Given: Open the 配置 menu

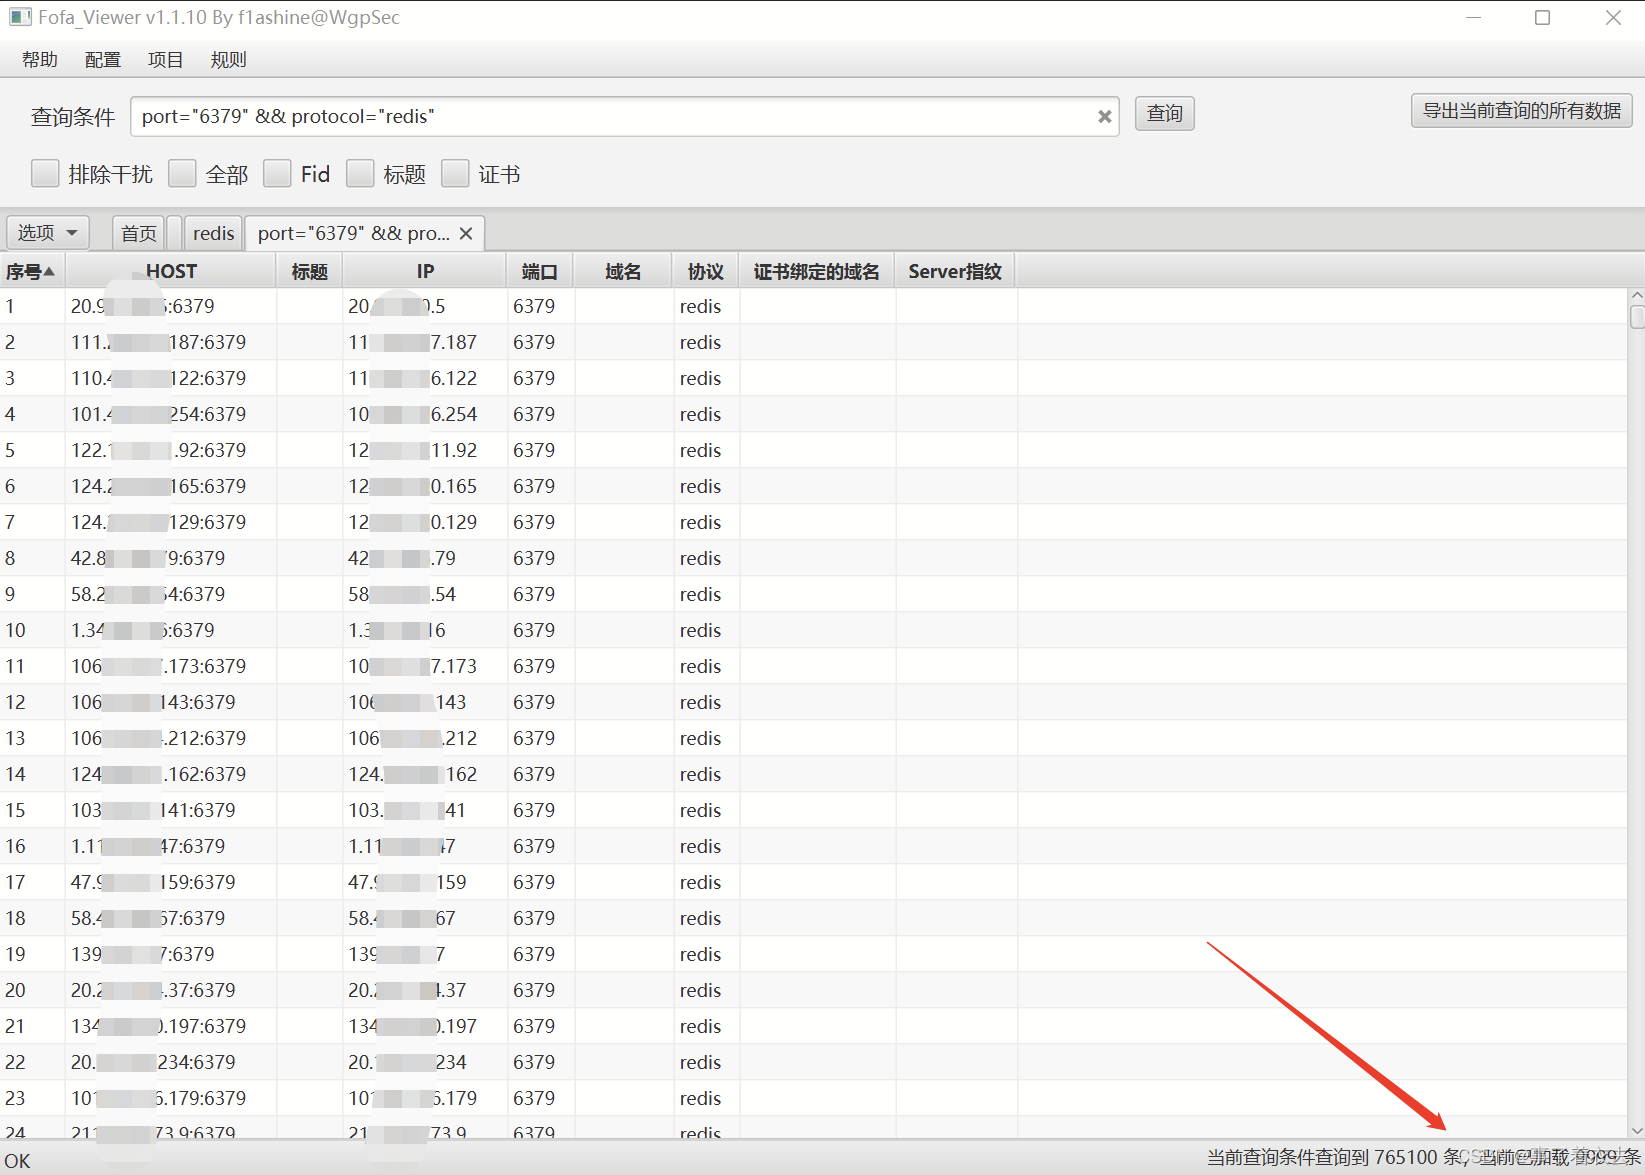Looking at the screenshot, I should 102,59.
